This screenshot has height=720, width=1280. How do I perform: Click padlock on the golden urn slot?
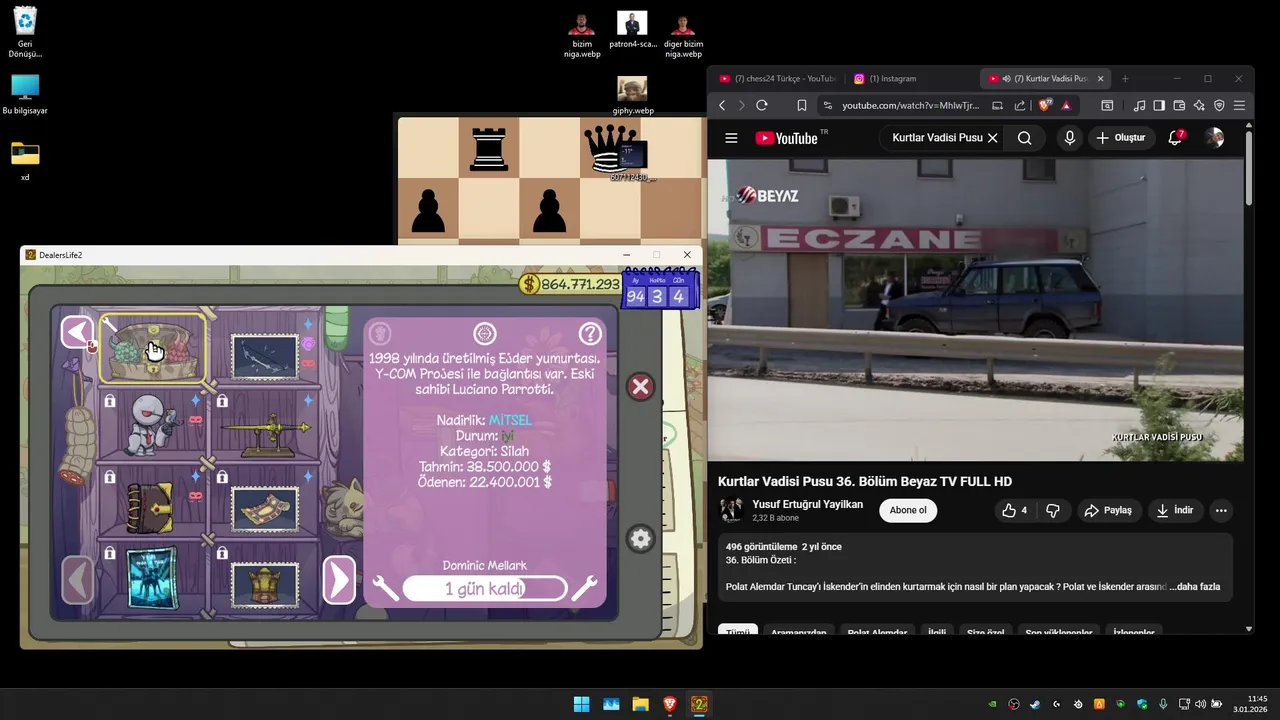point(222,552)
